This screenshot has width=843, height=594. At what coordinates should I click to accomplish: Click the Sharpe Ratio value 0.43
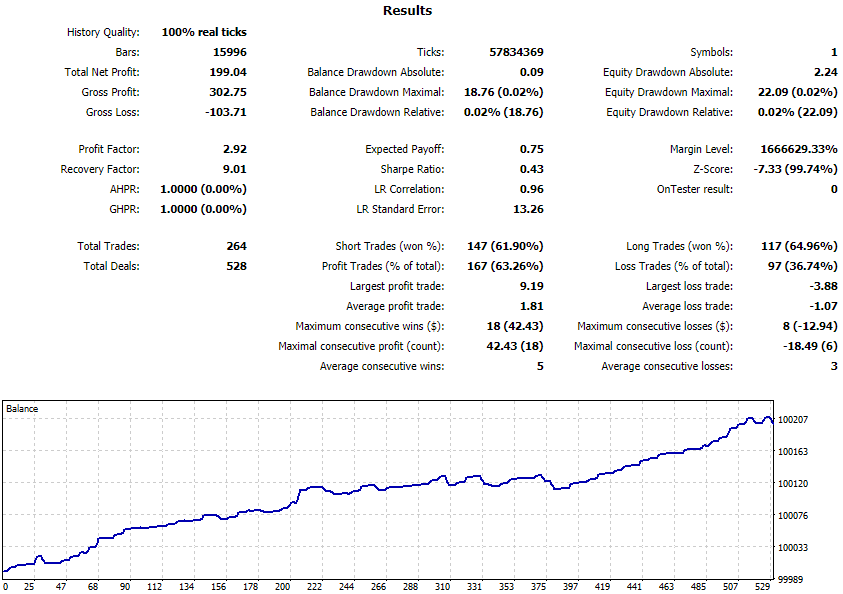tap(532, 169)
